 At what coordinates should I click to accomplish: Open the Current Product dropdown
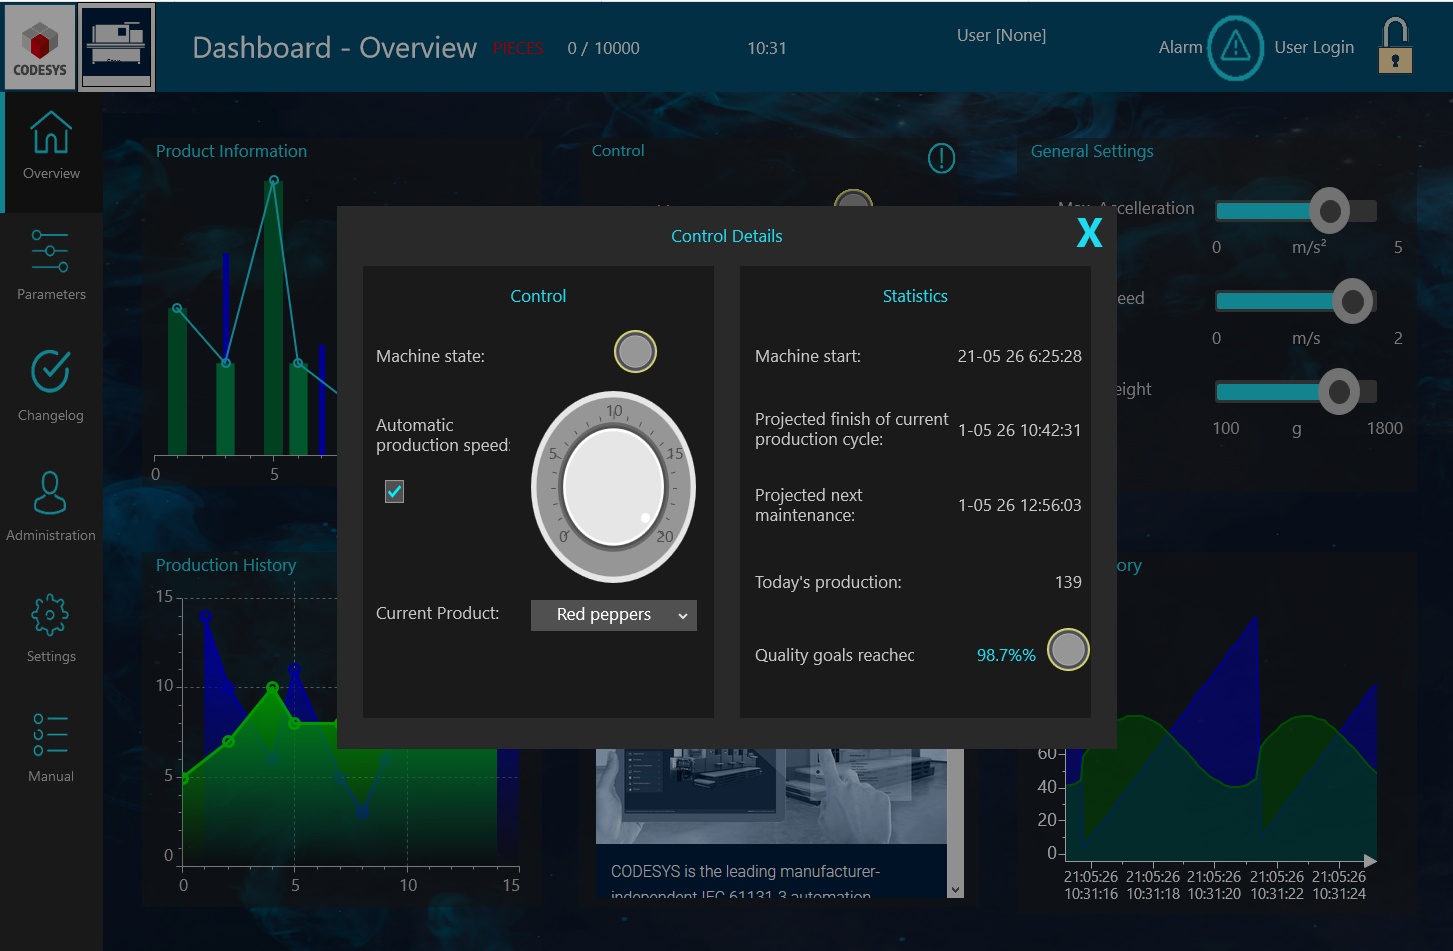click(613, 615)
